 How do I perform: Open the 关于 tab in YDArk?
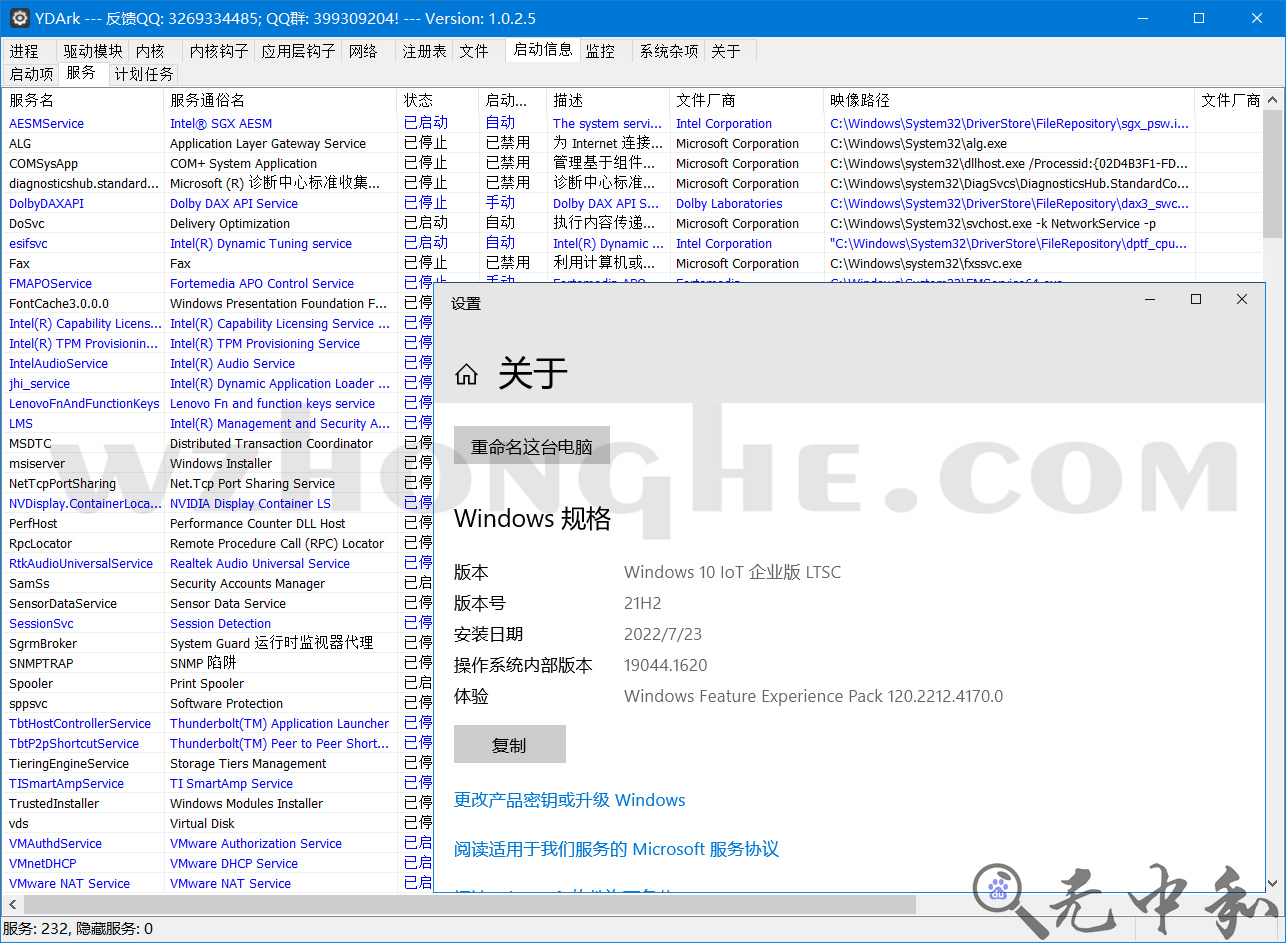click(x=726, y=51)
